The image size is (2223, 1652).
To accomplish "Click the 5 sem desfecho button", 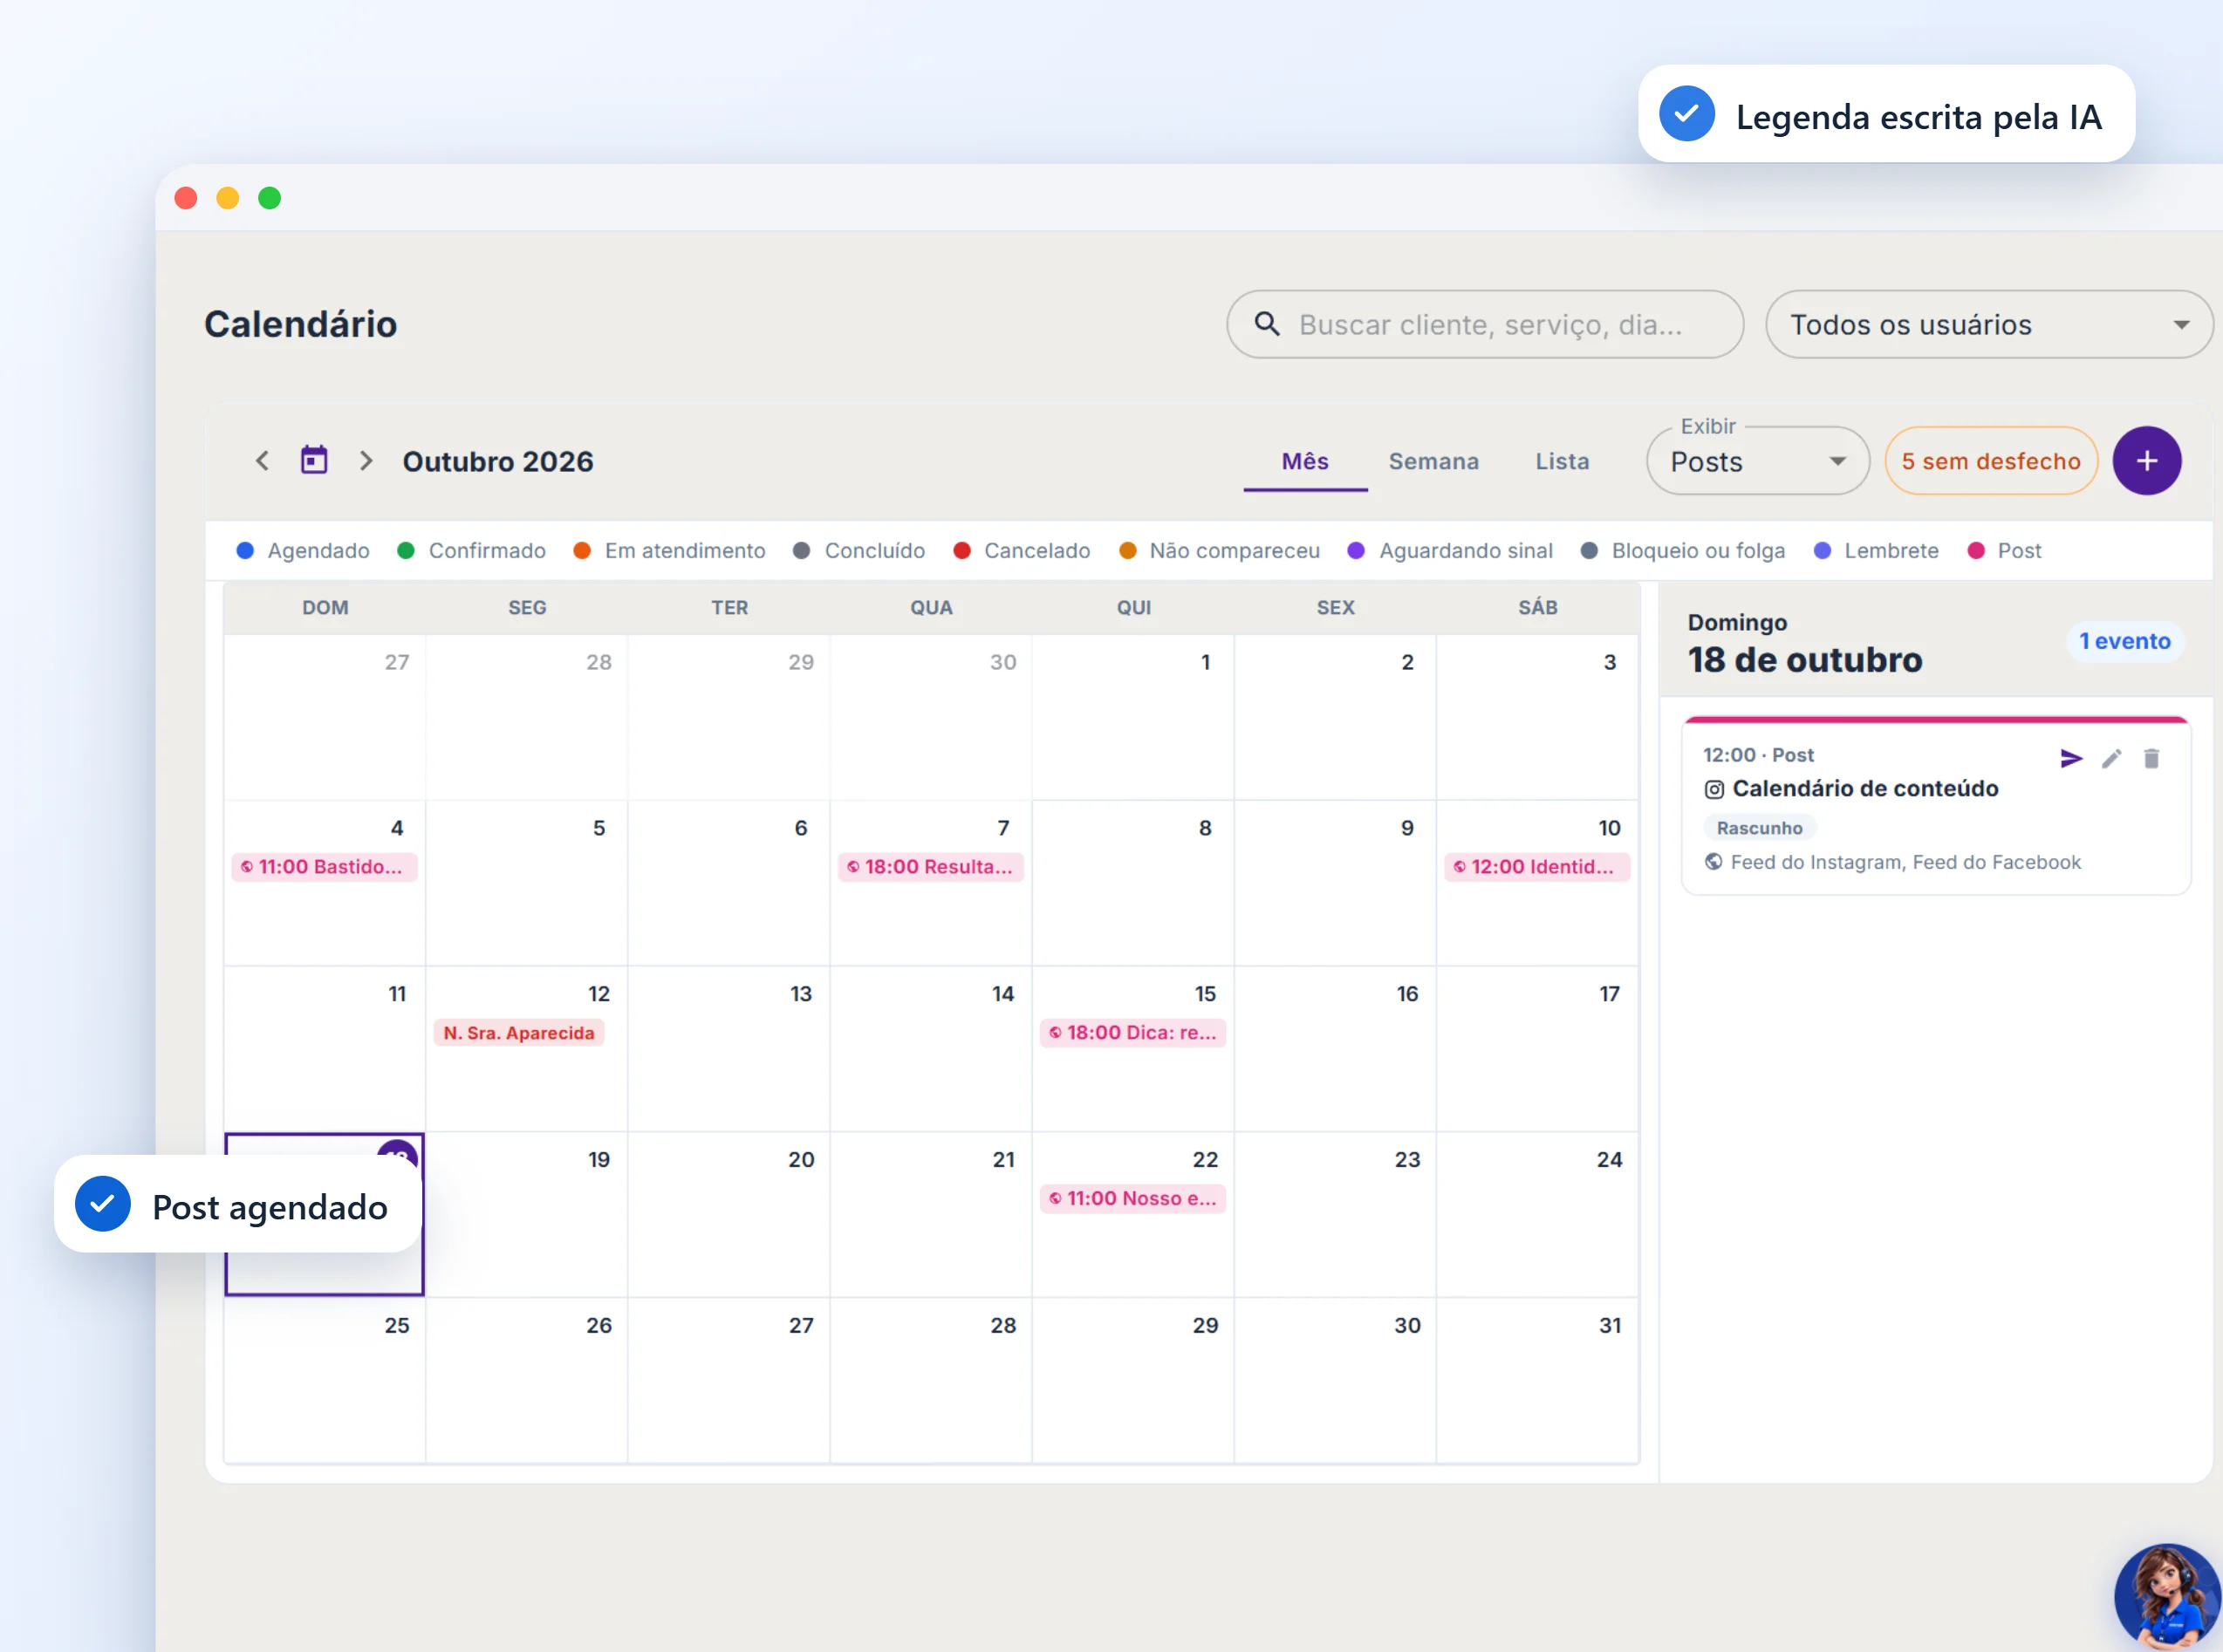I will 1991,461.
